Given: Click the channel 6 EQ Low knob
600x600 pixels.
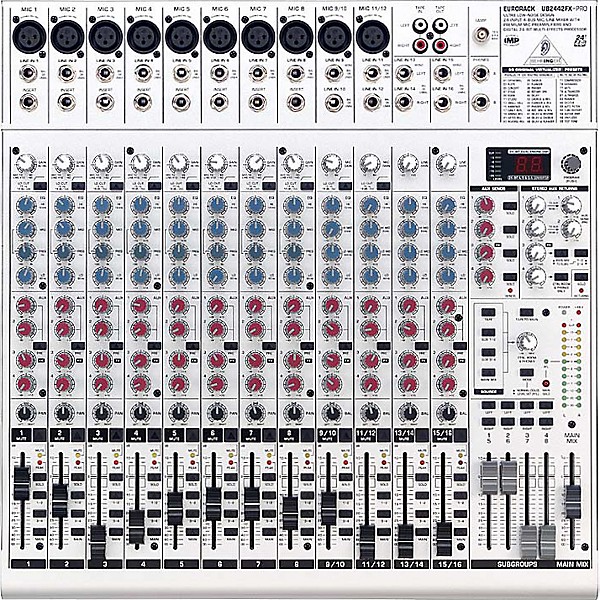Looking at the screenshot, I should tap(217, 276).
